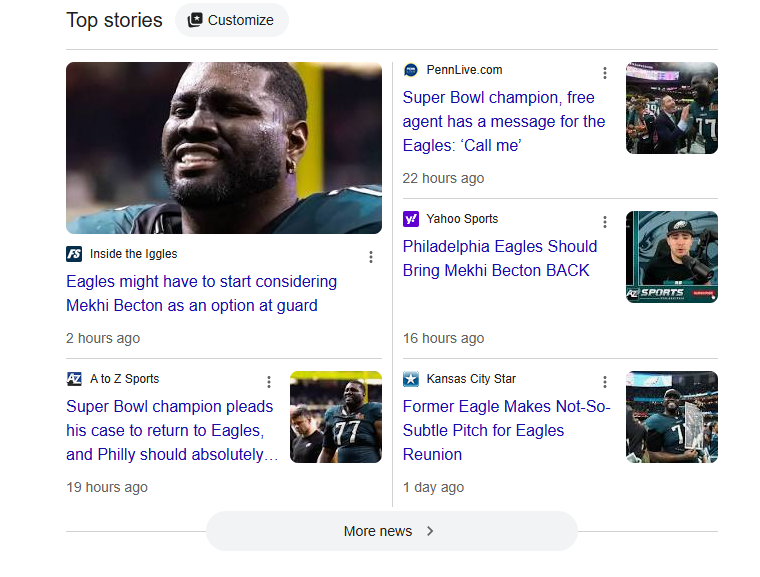Click the PennLive.com favicon
The width and height of the screenshot is (760, 577).
tap(411, 70)
